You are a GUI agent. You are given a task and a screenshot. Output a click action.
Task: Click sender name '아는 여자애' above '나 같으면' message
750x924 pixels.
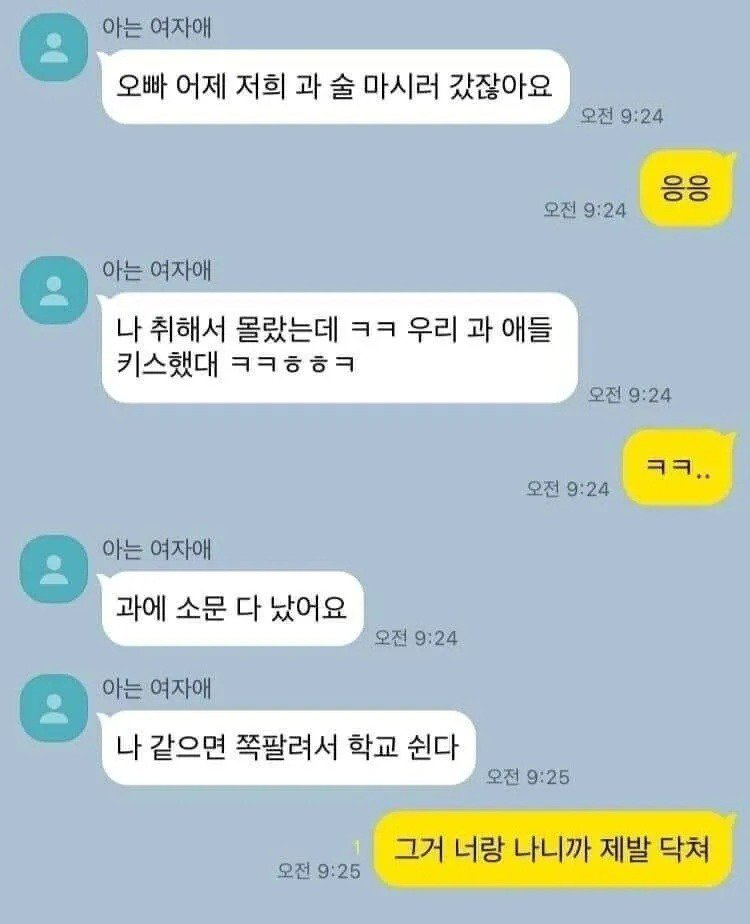pyautogui.click(x=157, y=688)
